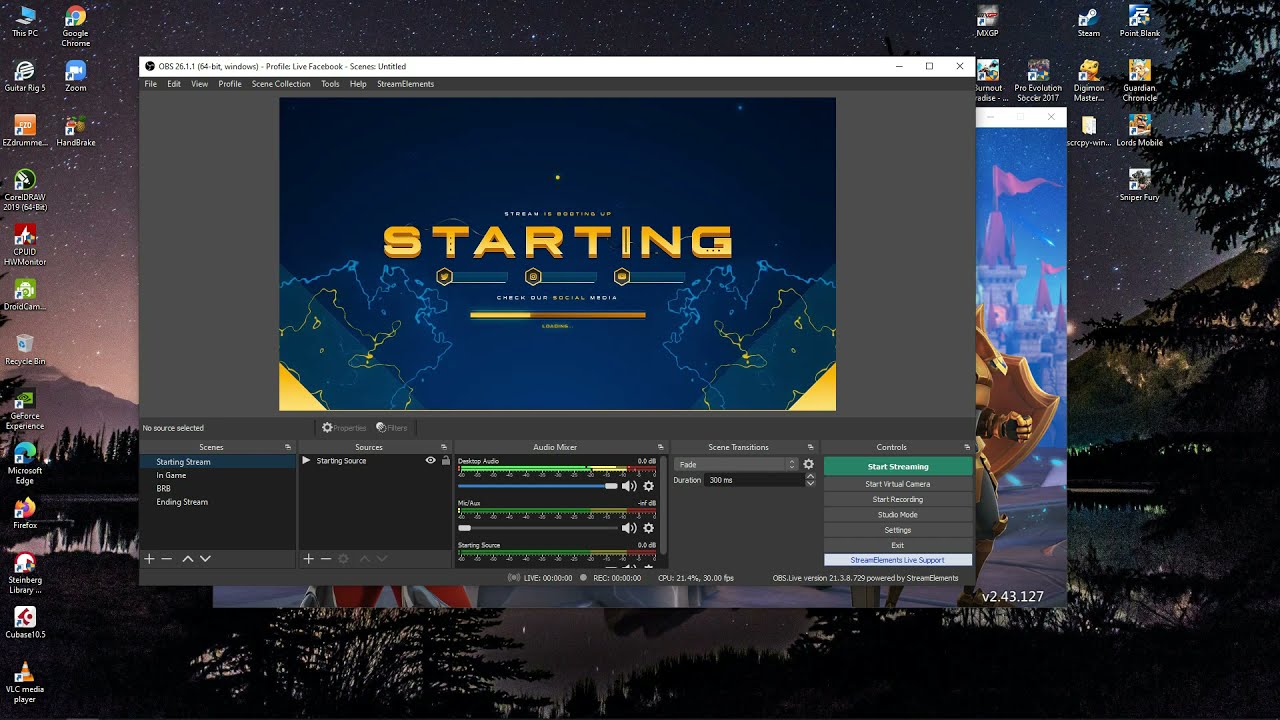Open the View menu
Screen dimensions: 1280x720
pyautogui.click(x=200, y=84)
